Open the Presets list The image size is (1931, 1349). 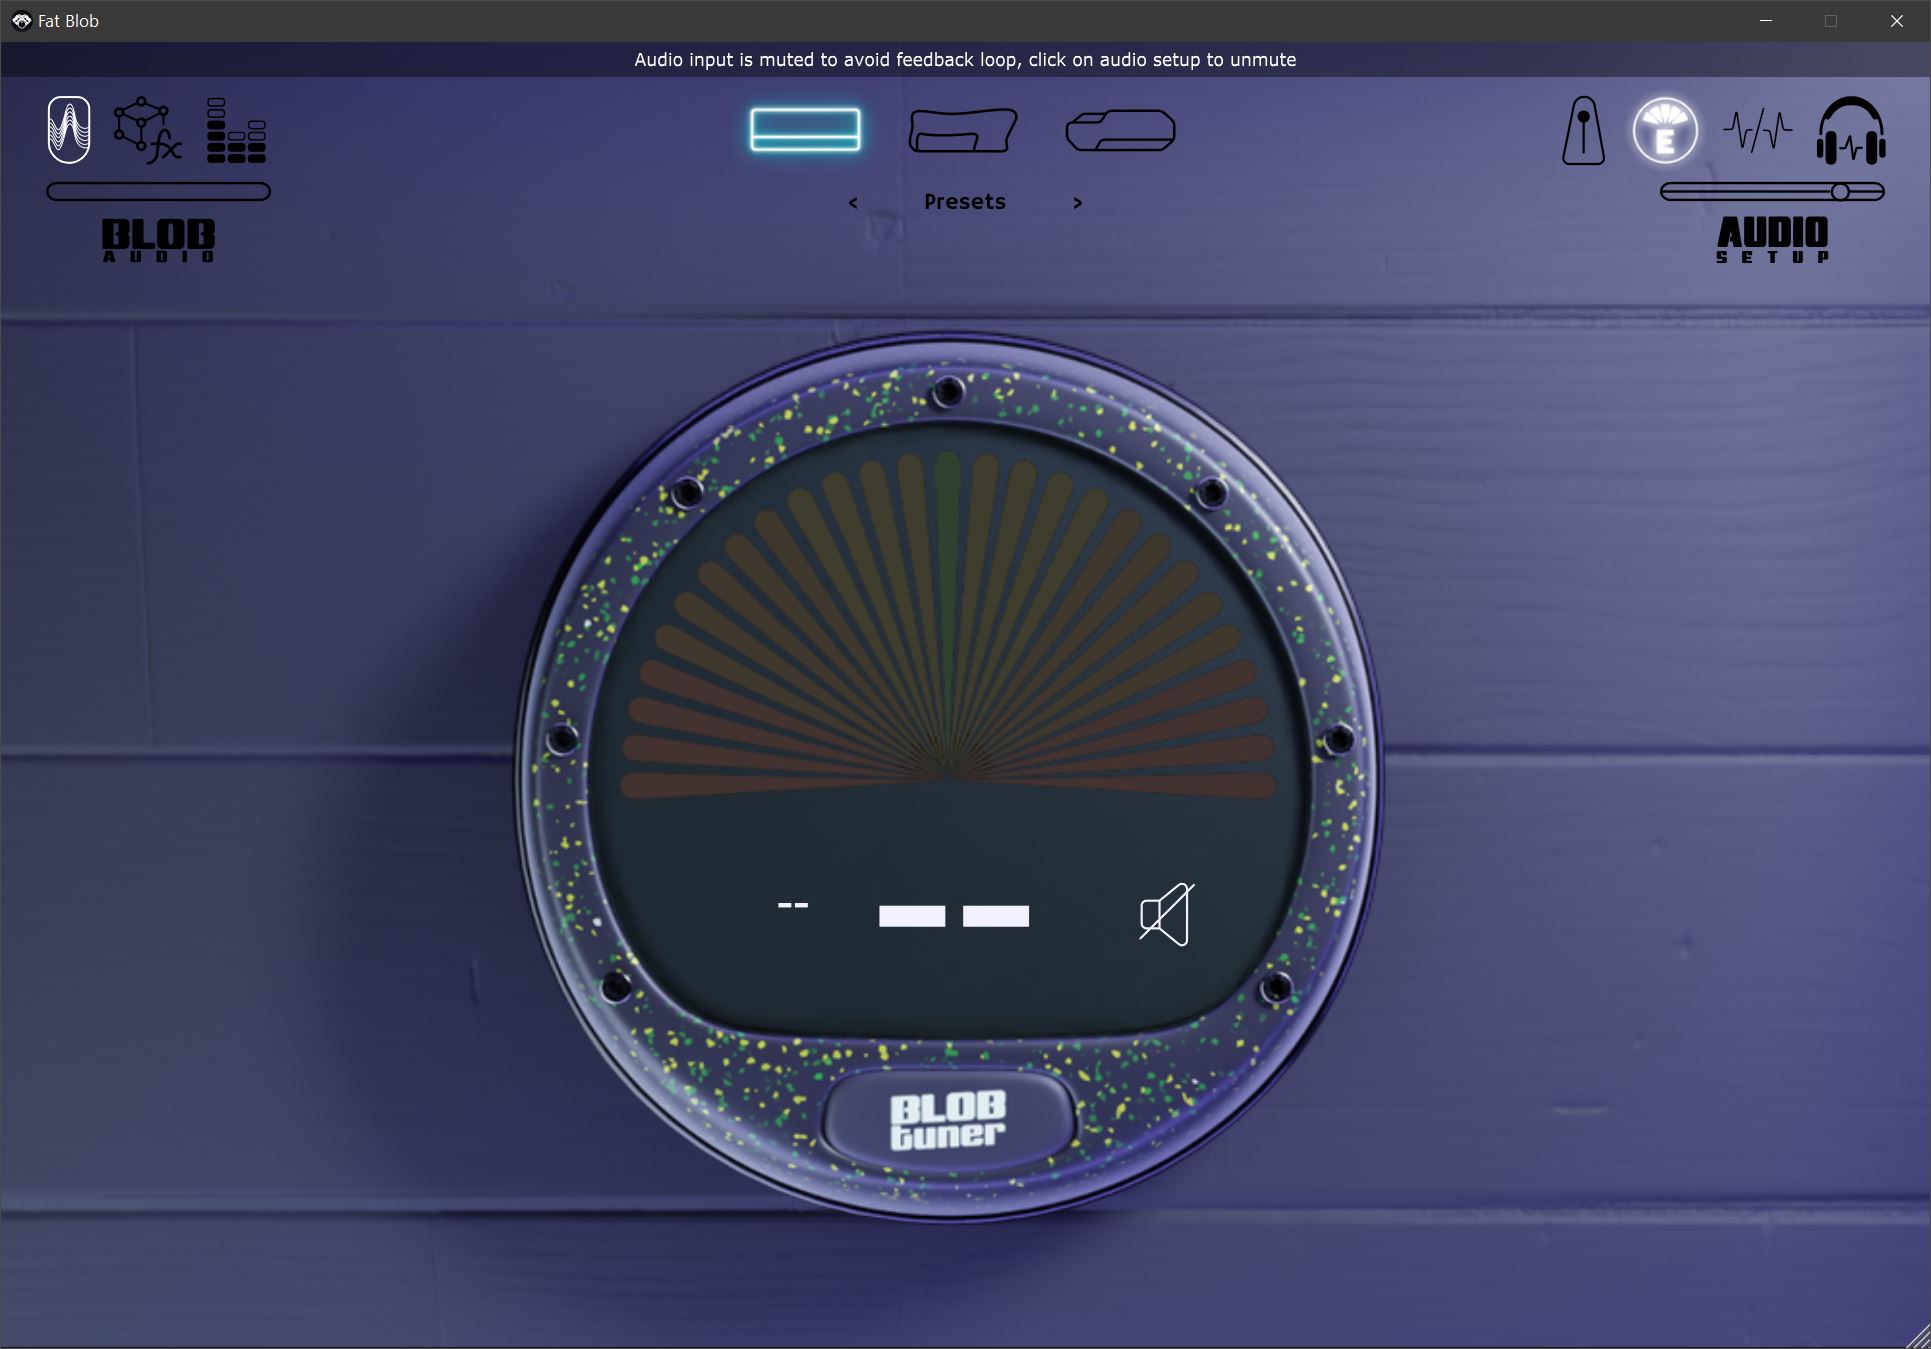964,202
